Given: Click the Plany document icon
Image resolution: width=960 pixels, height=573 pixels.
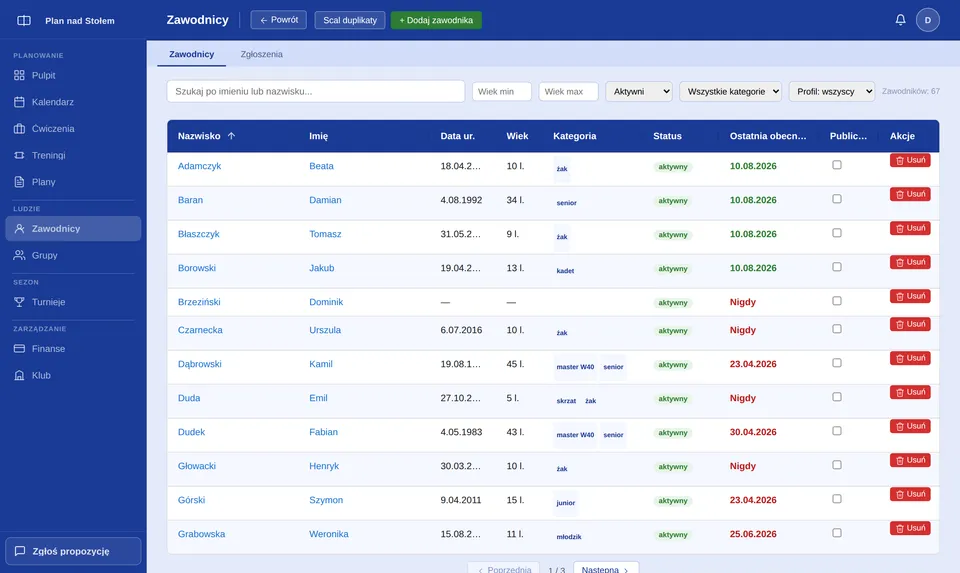Looking at the screenshot, I should (x=20, y=182).
